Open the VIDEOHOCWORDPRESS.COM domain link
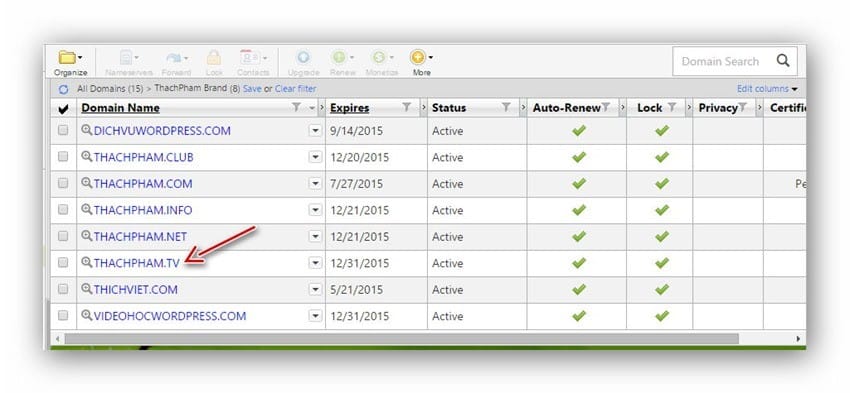 [170, 316]
